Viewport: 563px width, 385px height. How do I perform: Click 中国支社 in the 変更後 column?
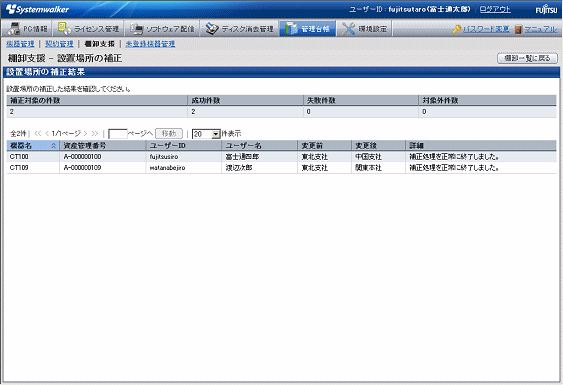pyautogui.click(x=368, y=157)
